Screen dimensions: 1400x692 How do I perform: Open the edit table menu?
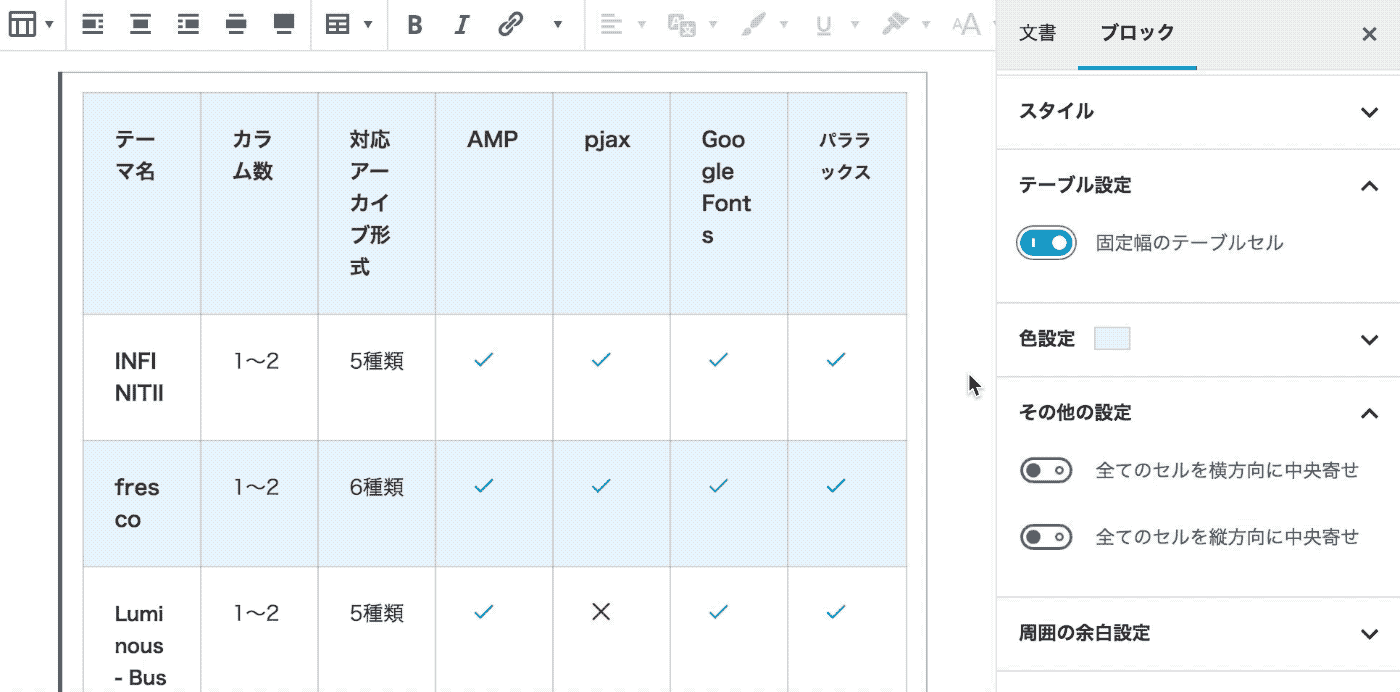(349, 25)
